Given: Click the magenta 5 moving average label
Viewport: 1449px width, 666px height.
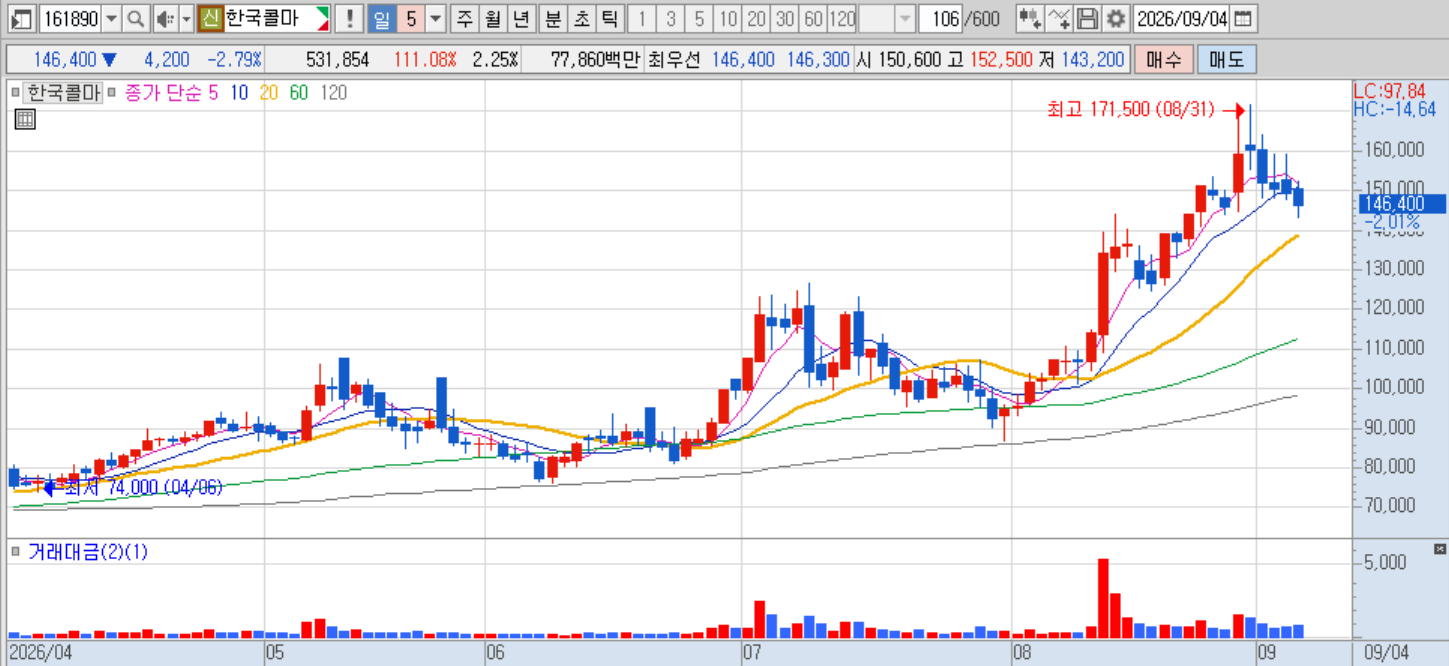Looking at the screenshot, I should [x=212, y=93].
